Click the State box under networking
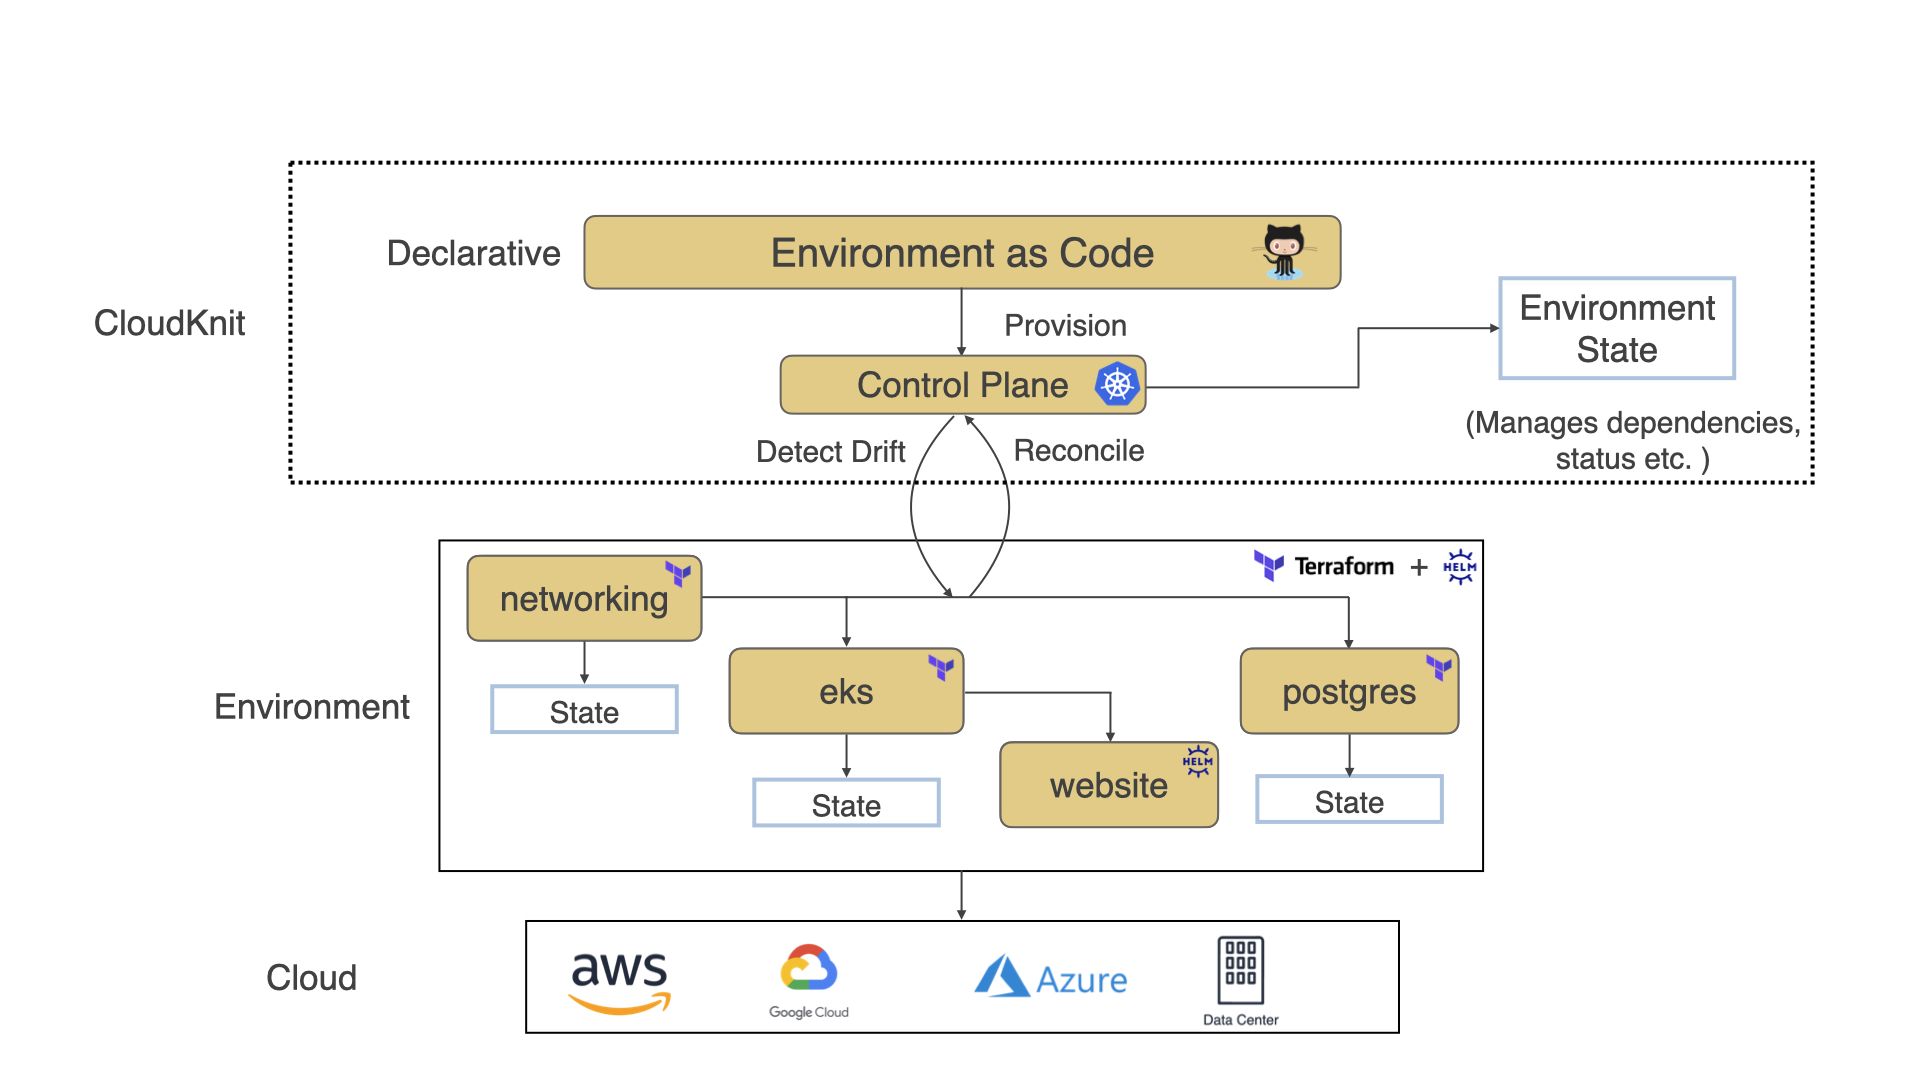 click(584, 710)
